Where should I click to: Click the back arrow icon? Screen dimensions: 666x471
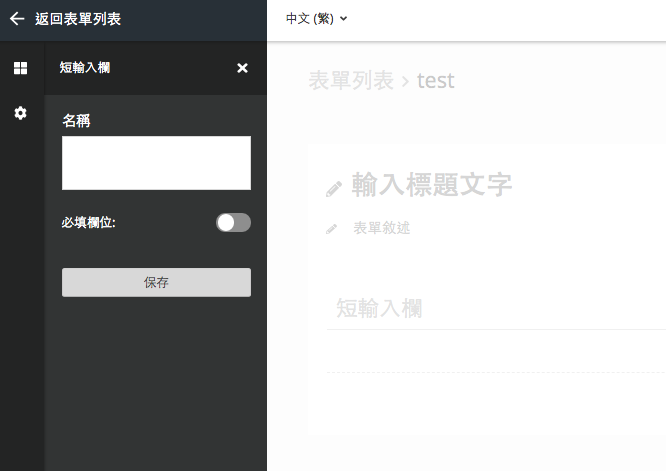[17, 19]
